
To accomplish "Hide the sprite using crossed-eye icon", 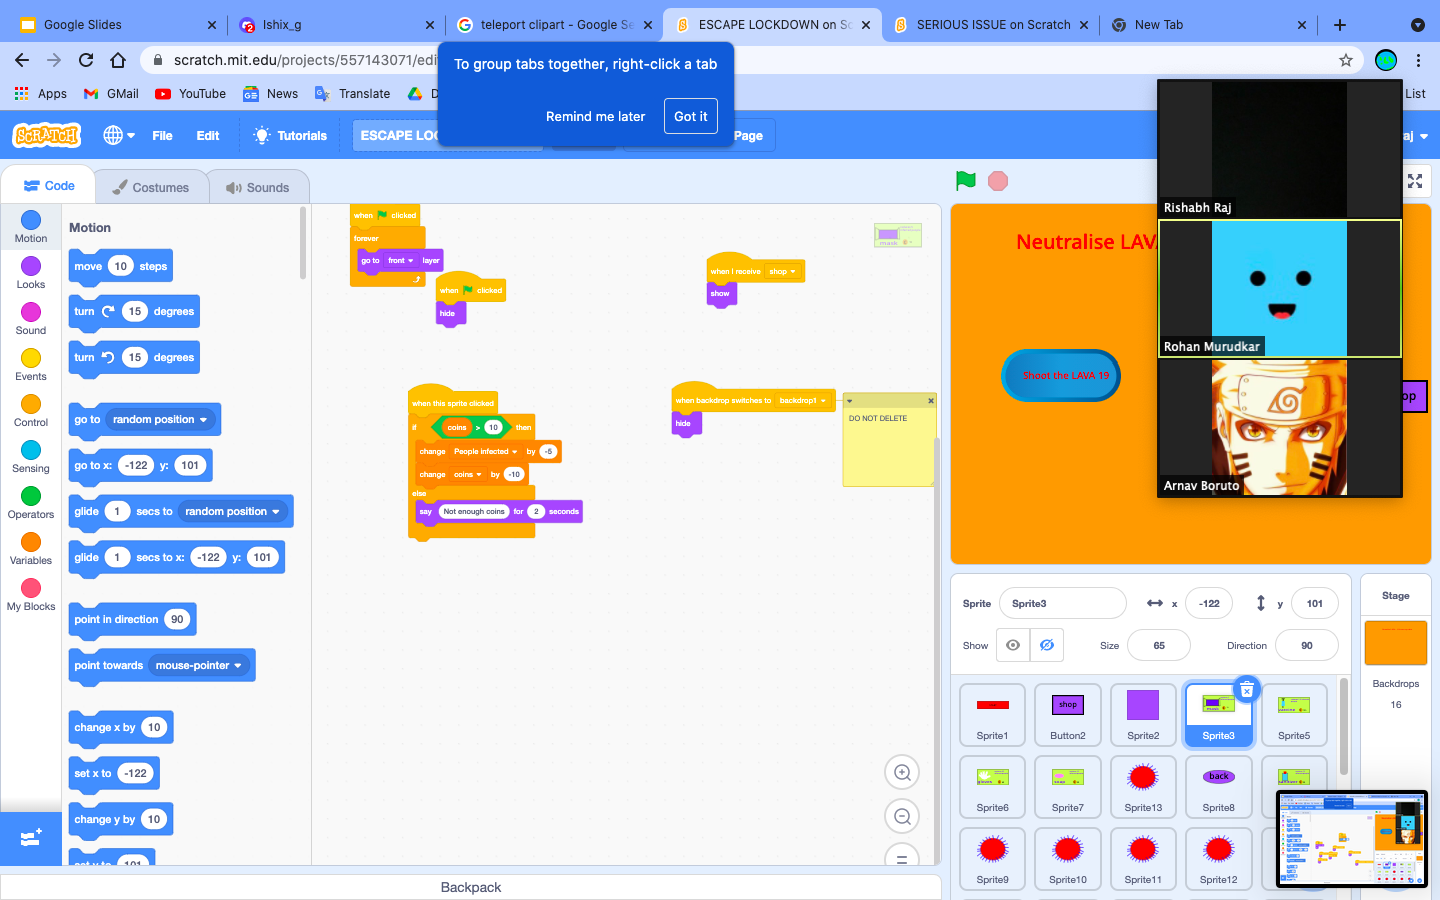I will (1047, 645).
